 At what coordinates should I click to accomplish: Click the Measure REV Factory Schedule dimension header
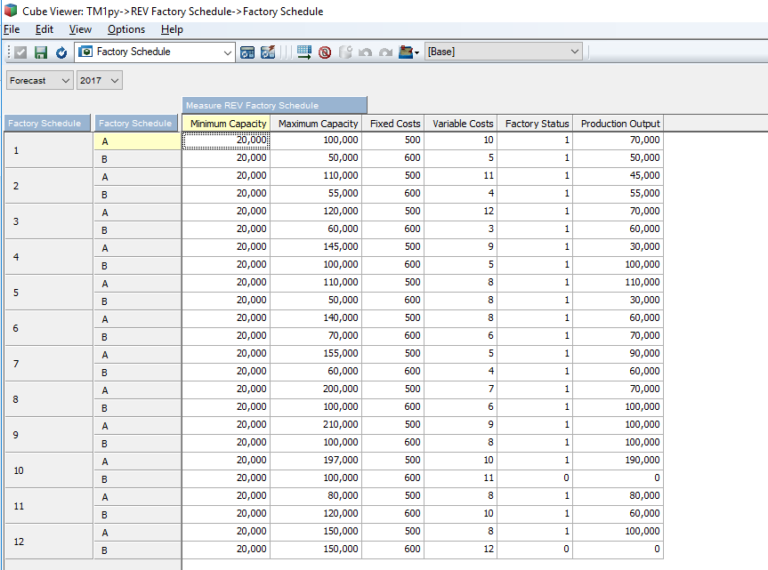(x=274, y=105)
